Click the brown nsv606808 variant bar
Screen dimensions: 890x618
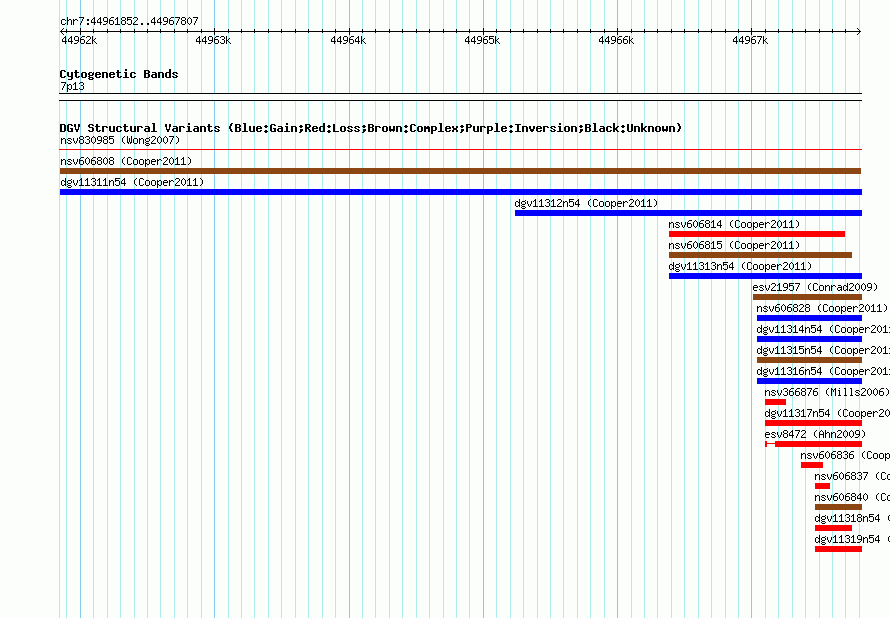click(x=460, y=171)
